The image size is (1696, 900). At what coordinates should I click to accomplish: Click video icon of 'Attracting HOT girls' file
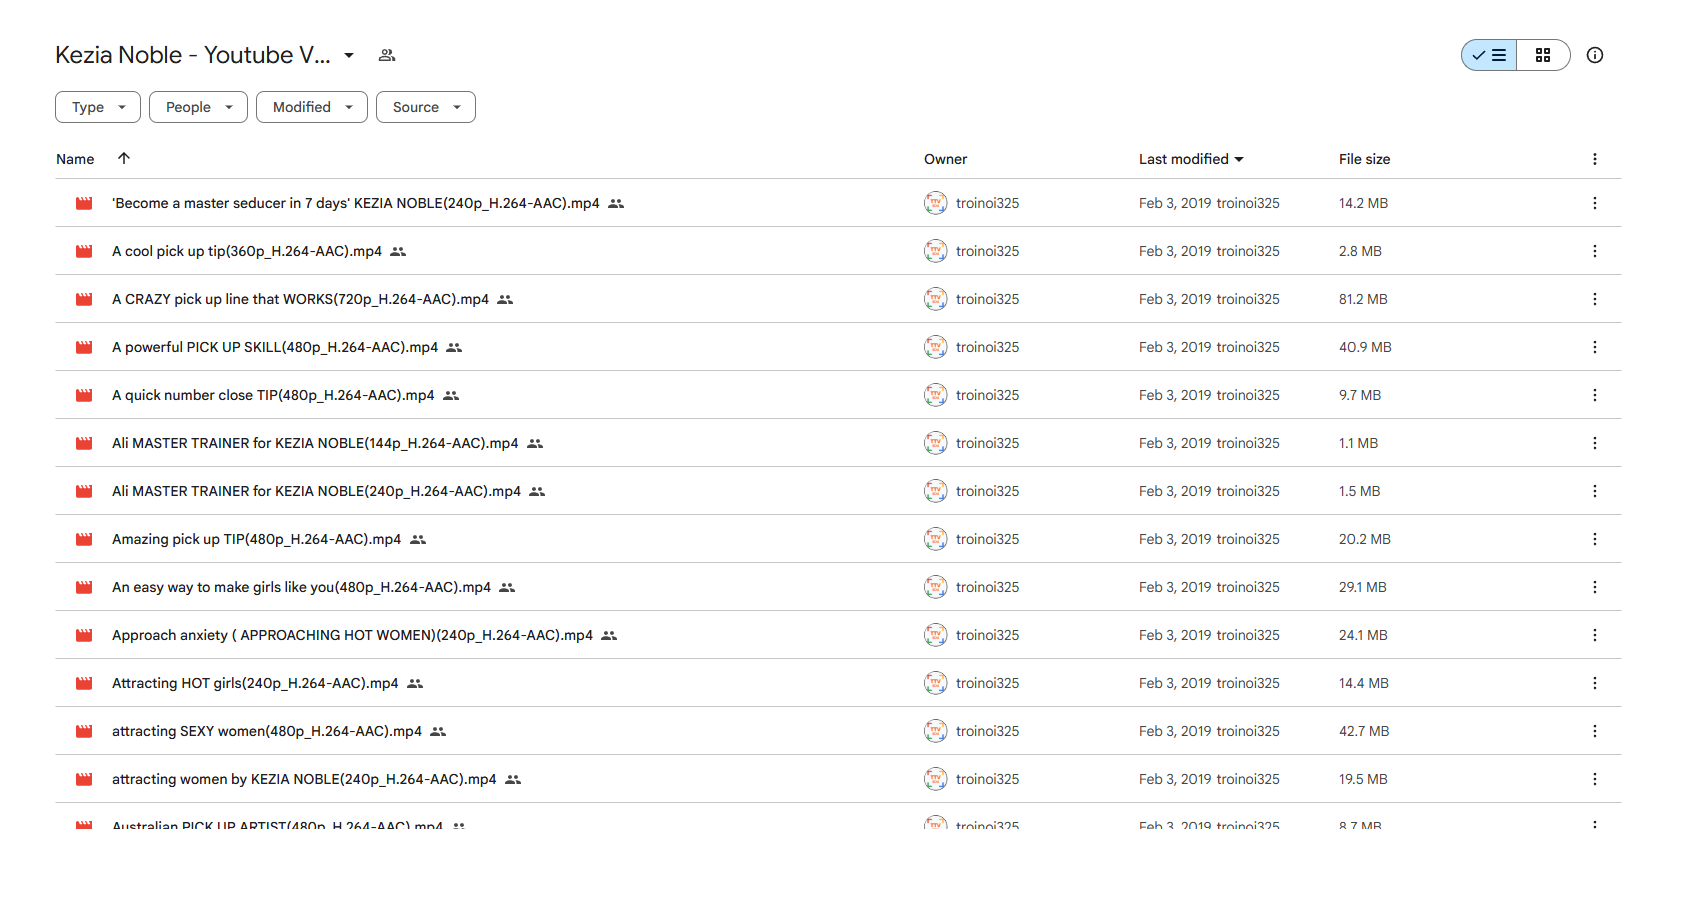[84, 683]
